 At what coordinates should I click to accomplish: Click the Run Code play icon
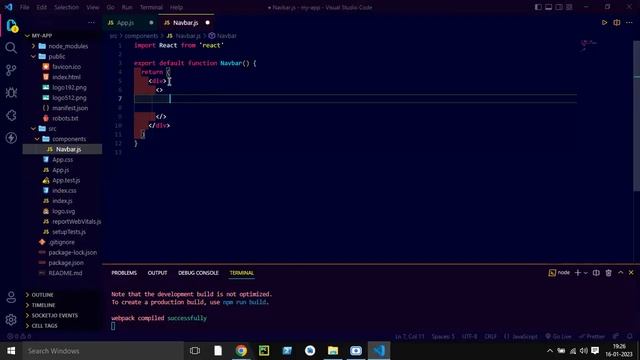coord(604,22)
